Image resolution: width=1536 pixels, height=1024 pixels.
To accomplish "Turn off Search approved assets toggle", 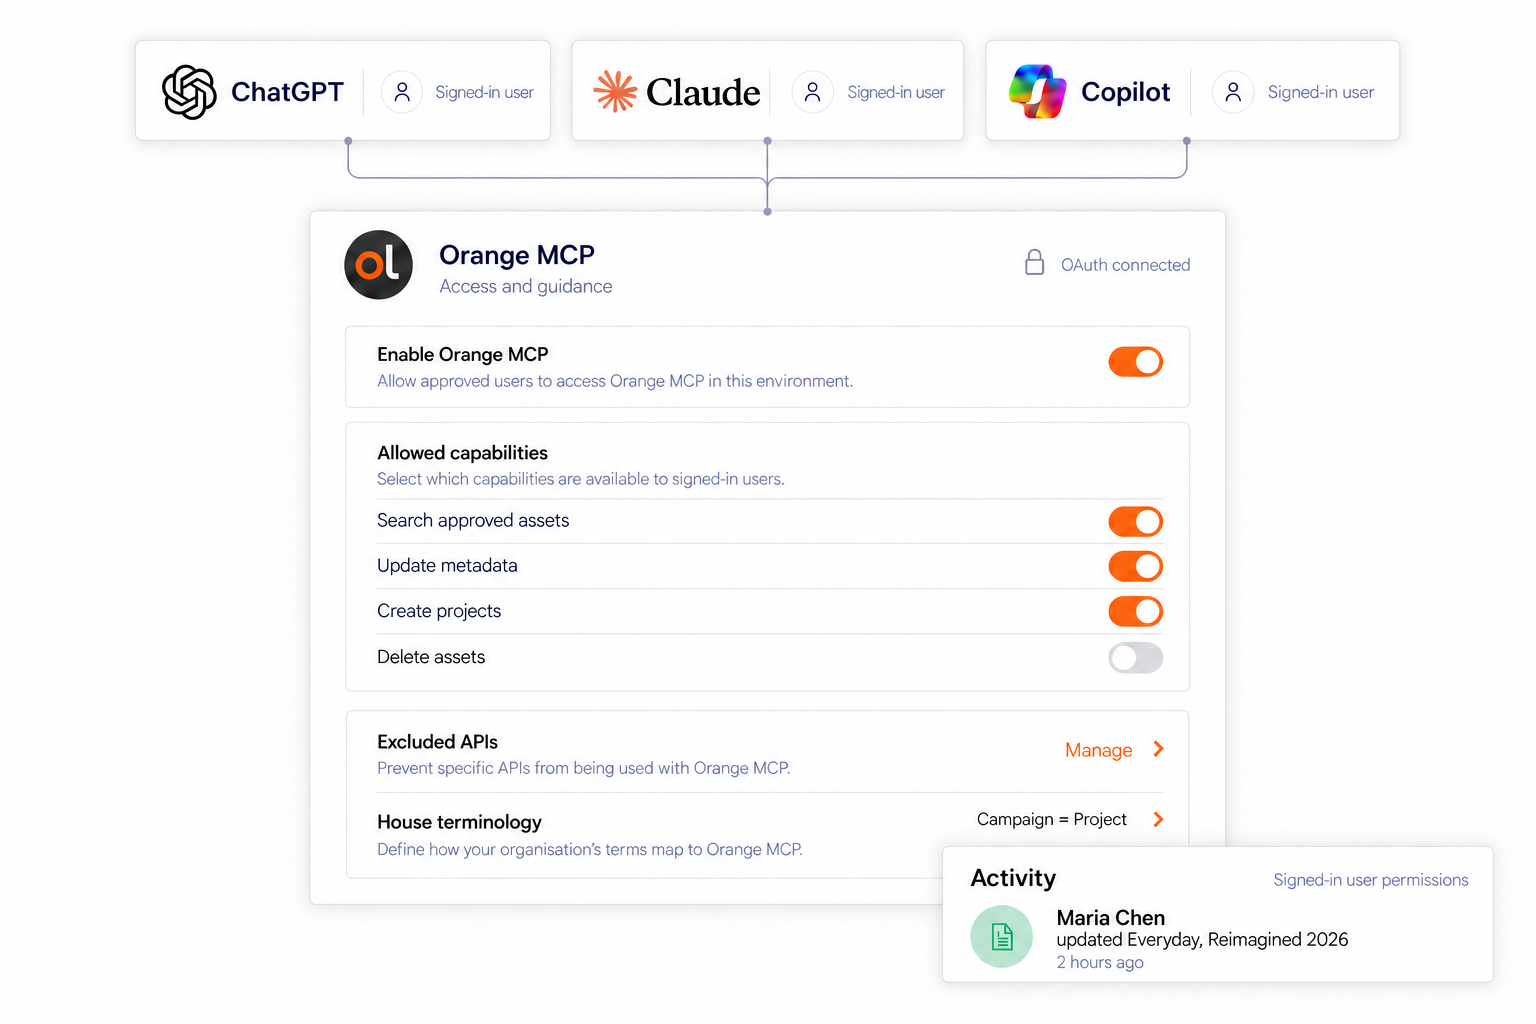I will click(1136, 521).
